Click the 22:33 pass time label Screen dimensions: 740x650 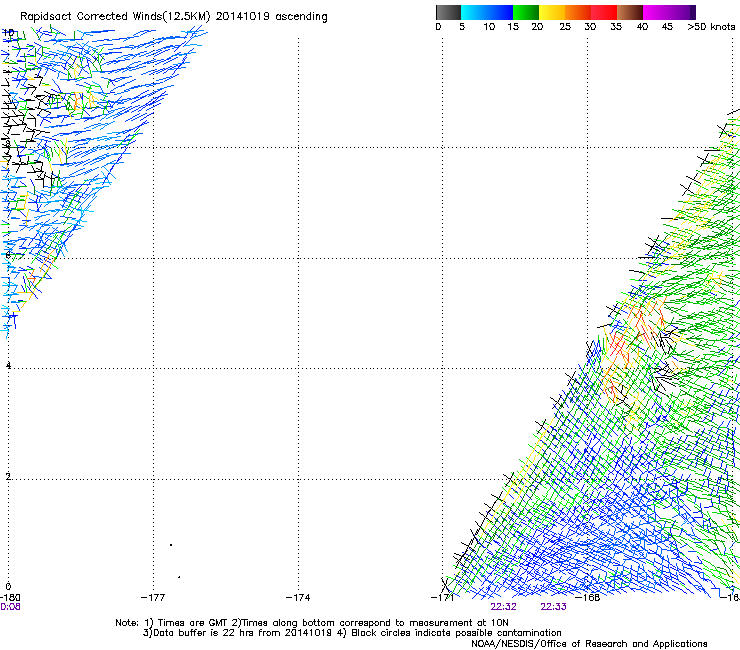tap(553, 607)
